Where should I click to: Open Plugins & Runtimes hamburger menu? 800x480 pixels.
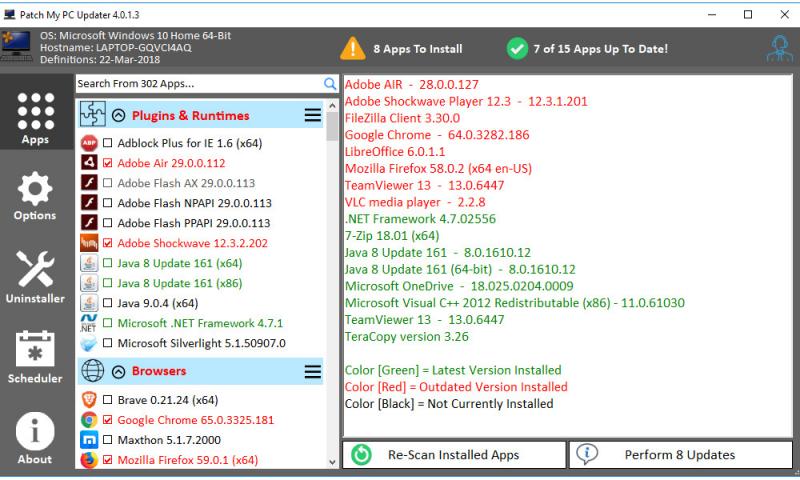pos(313,115)
